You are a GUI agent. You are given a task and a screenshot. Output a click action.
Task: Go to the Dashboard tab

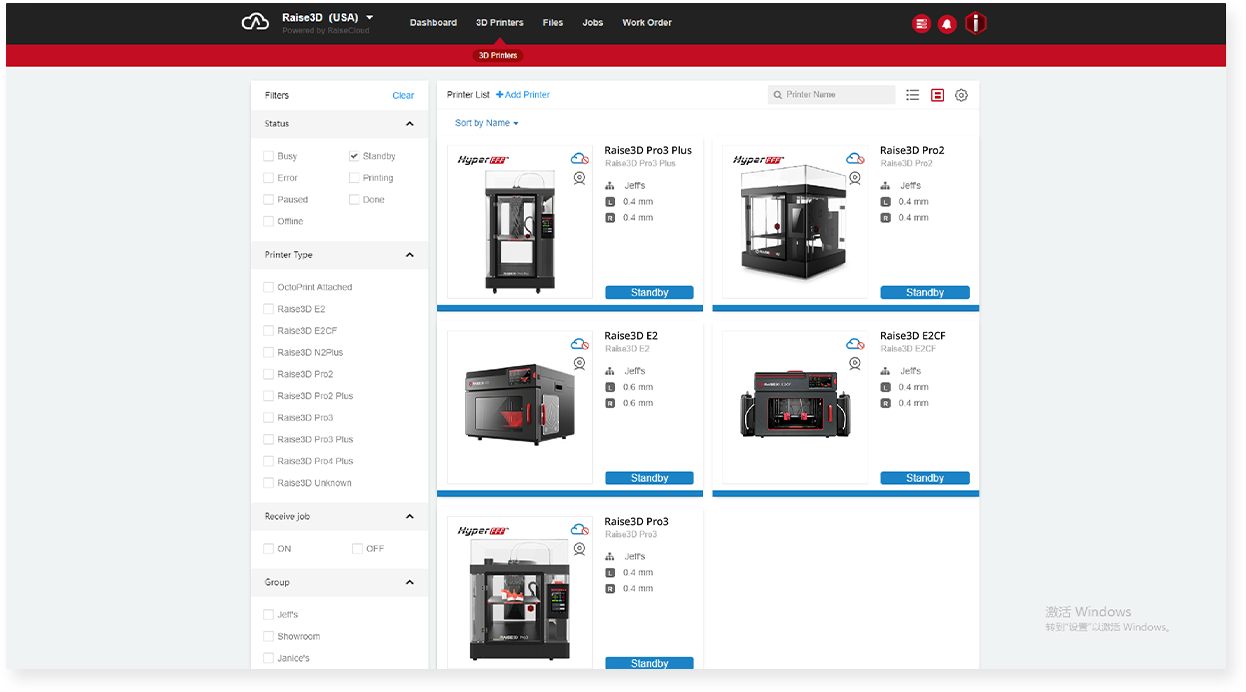click(433, 23)
